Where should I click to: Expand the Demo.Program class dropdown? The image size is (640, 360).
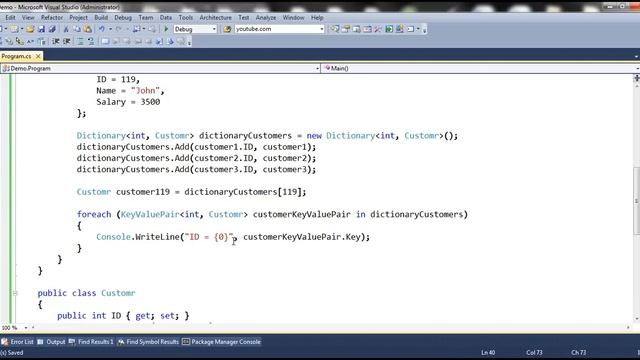[x=318, y=69]
